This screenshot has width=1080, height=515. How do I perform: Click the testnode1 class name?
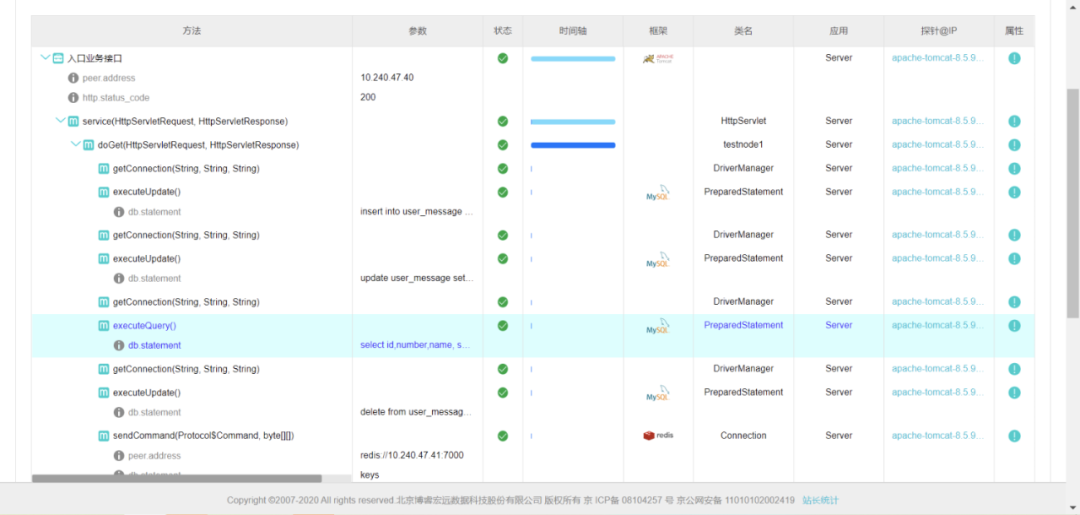coord(743,145)
